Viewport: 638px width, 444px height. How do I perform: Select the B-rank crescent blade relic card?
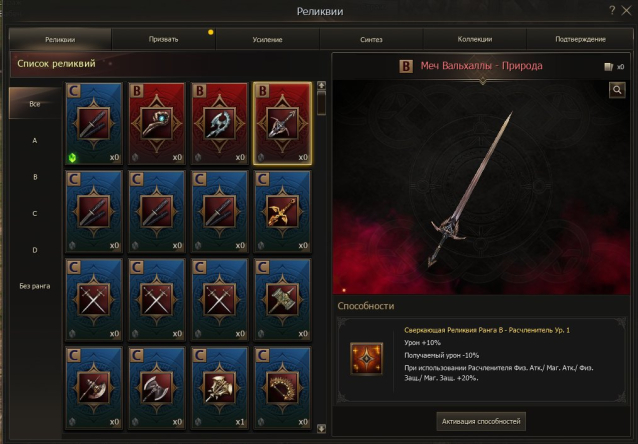click(x=220, y=123)
